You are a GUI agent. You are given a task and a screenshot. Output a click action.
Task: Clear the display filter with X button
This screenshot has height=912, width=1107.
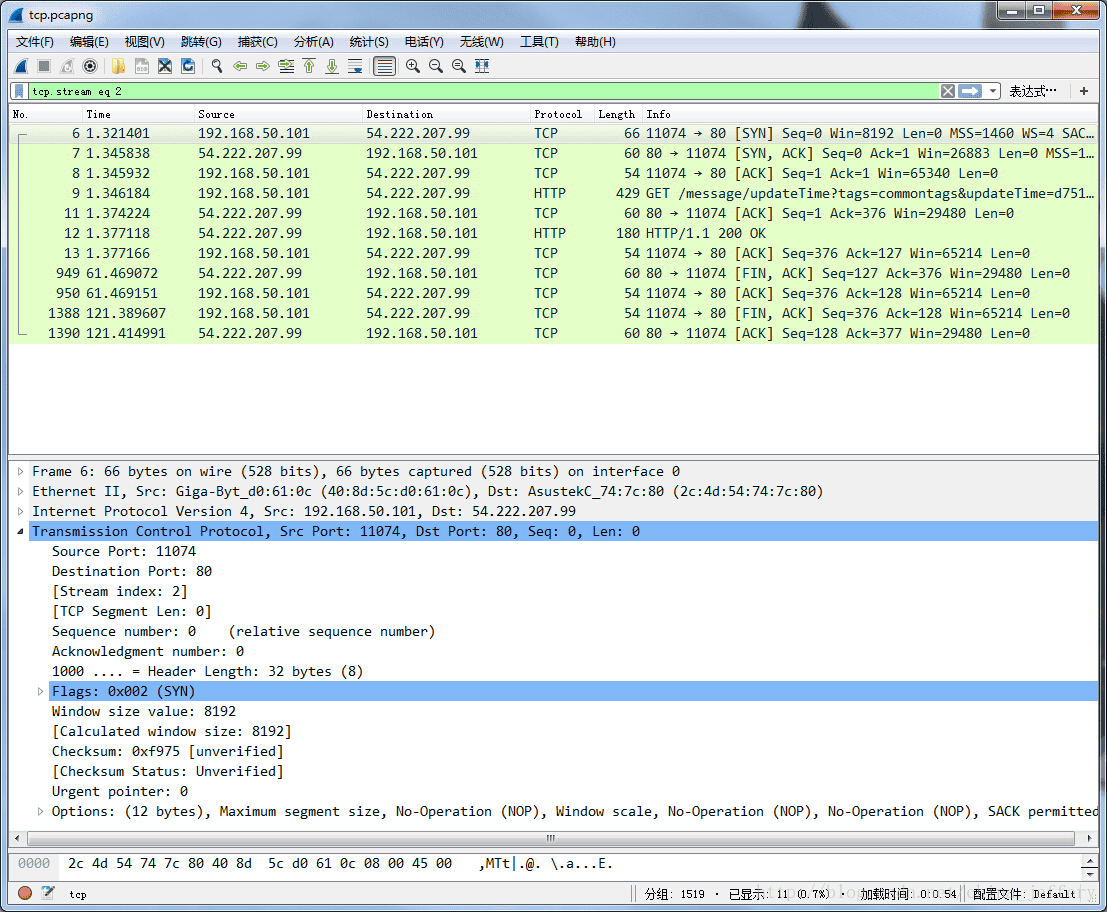tap(947, 91)
